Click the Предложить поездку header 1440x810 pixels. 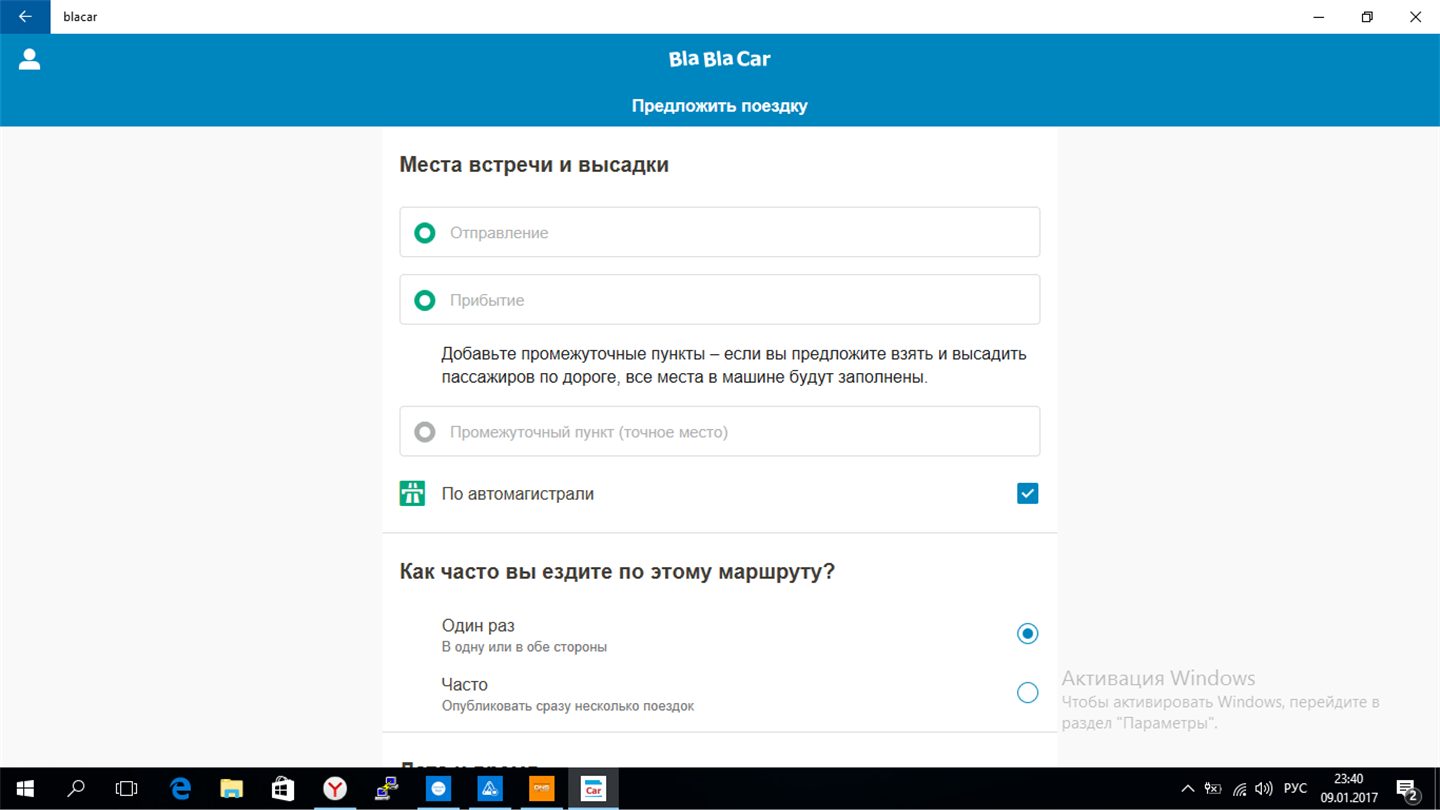(720, 106)
